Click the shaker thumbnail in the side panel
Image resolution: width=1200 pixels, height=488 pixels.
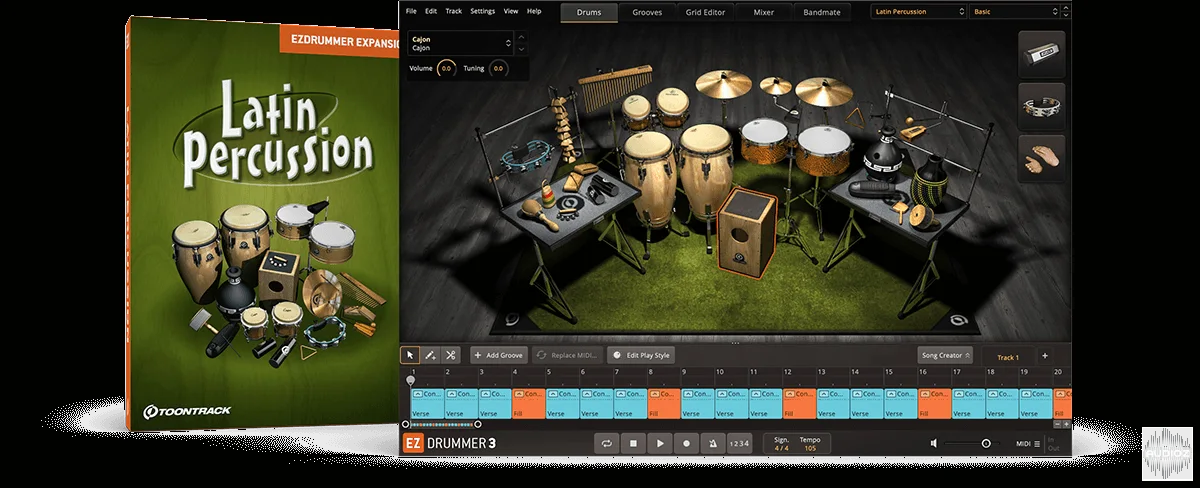(x=1042, y=54)
